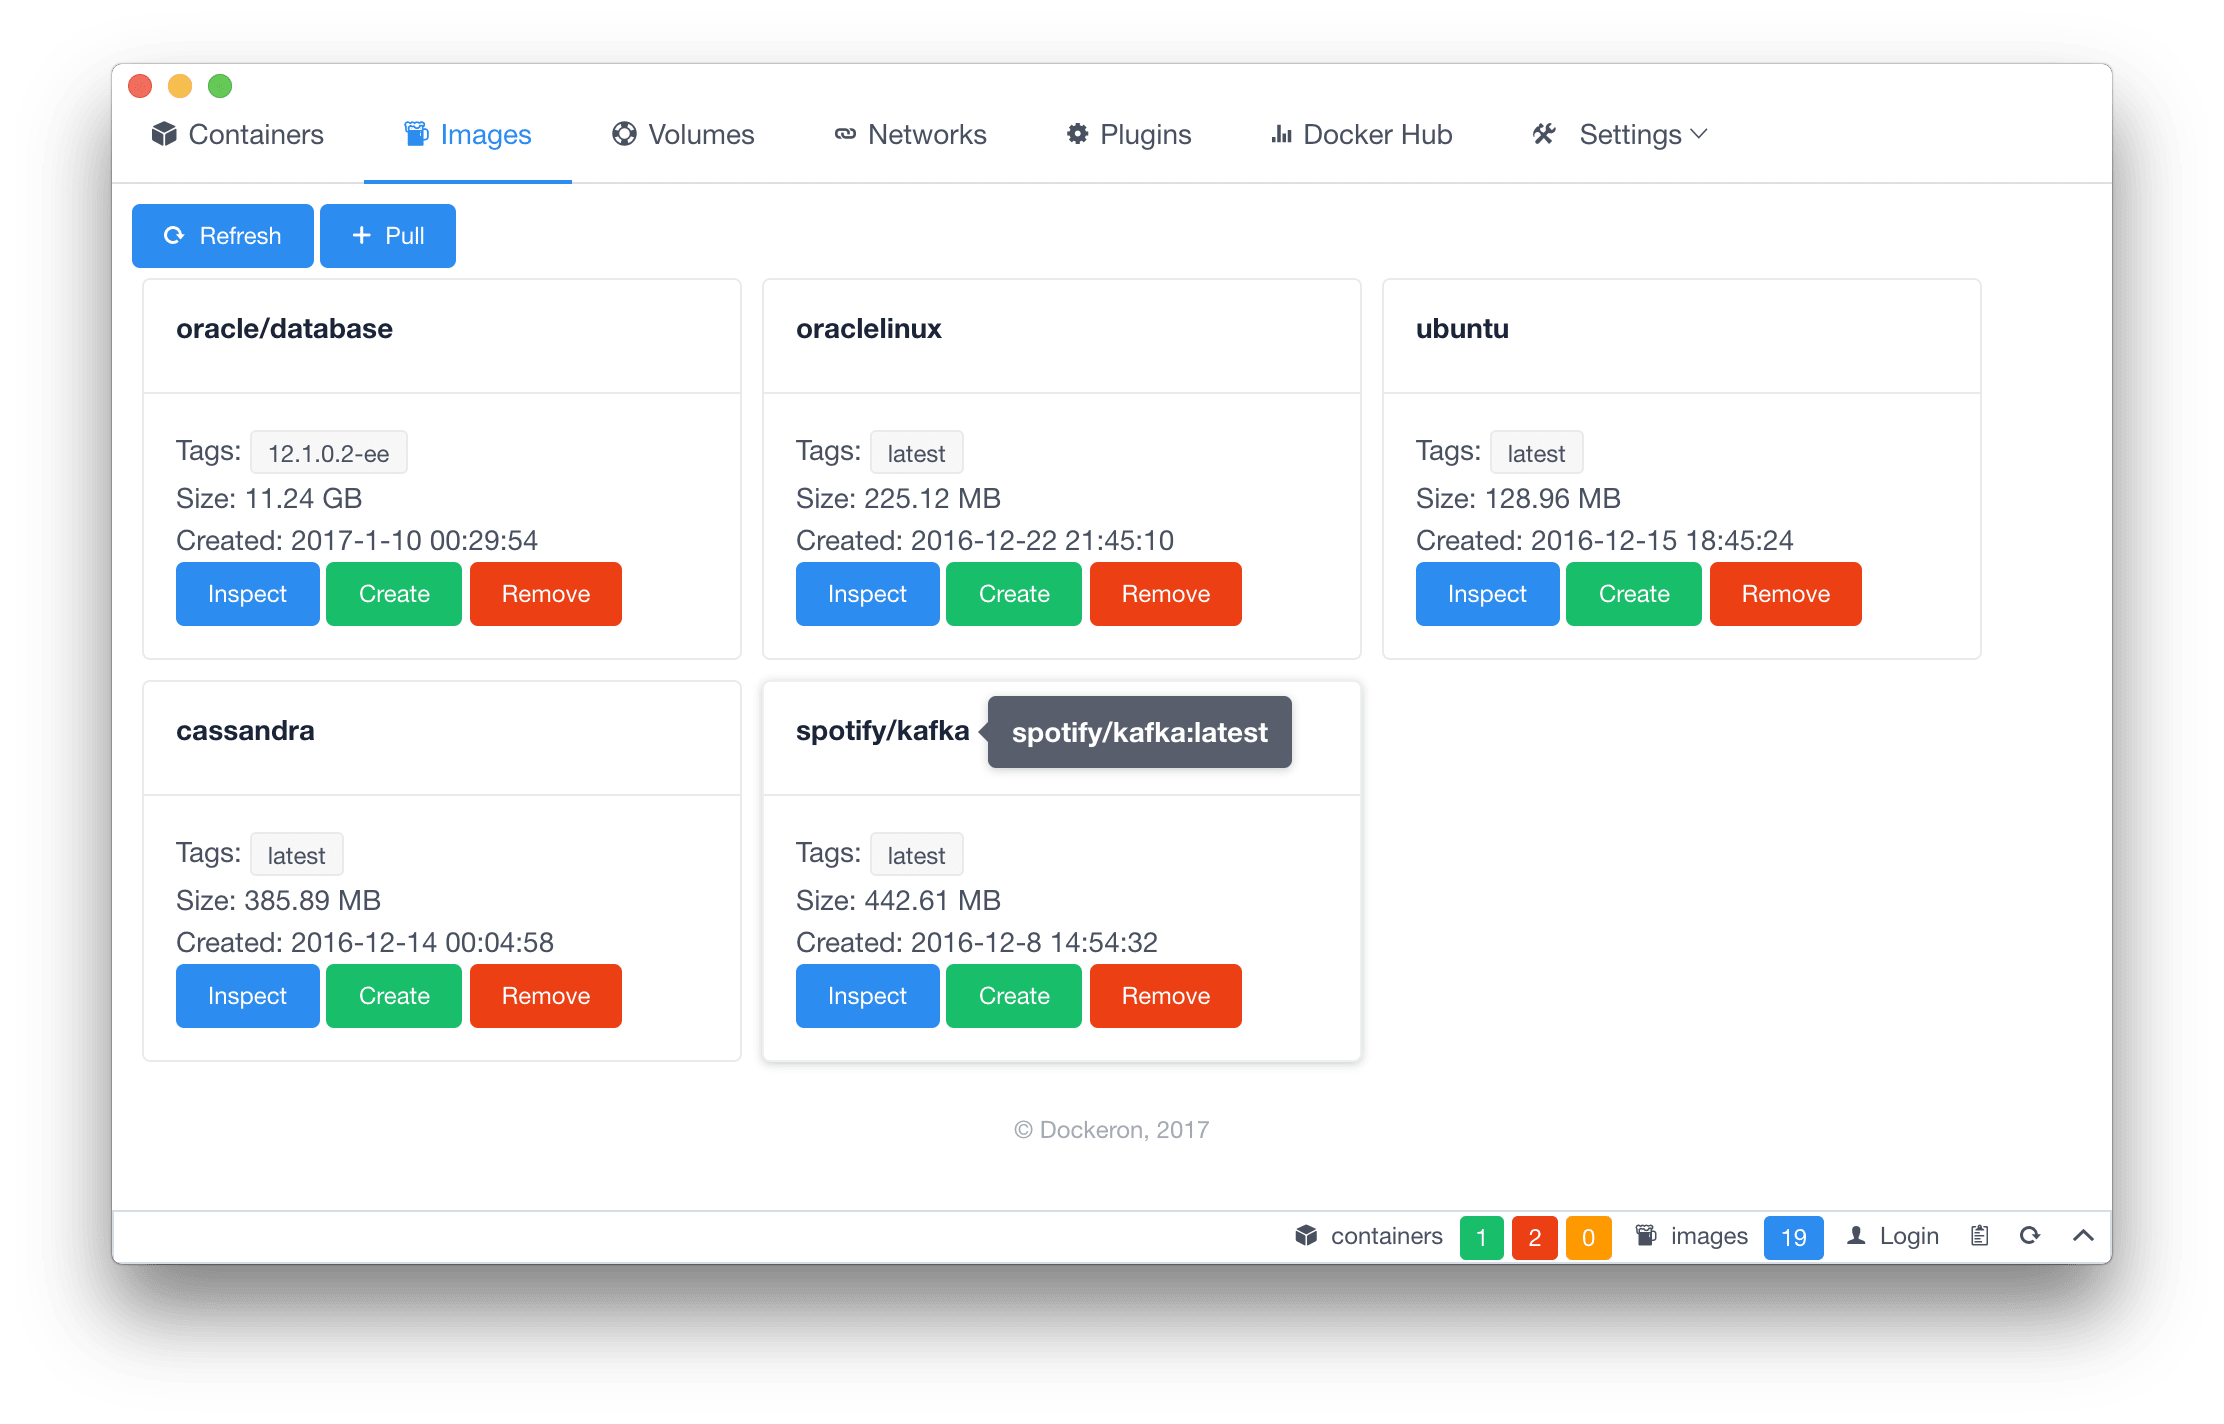Screen dimensions: 2224x1424
Task: Switch to the Containers tab
Action: 238,135
